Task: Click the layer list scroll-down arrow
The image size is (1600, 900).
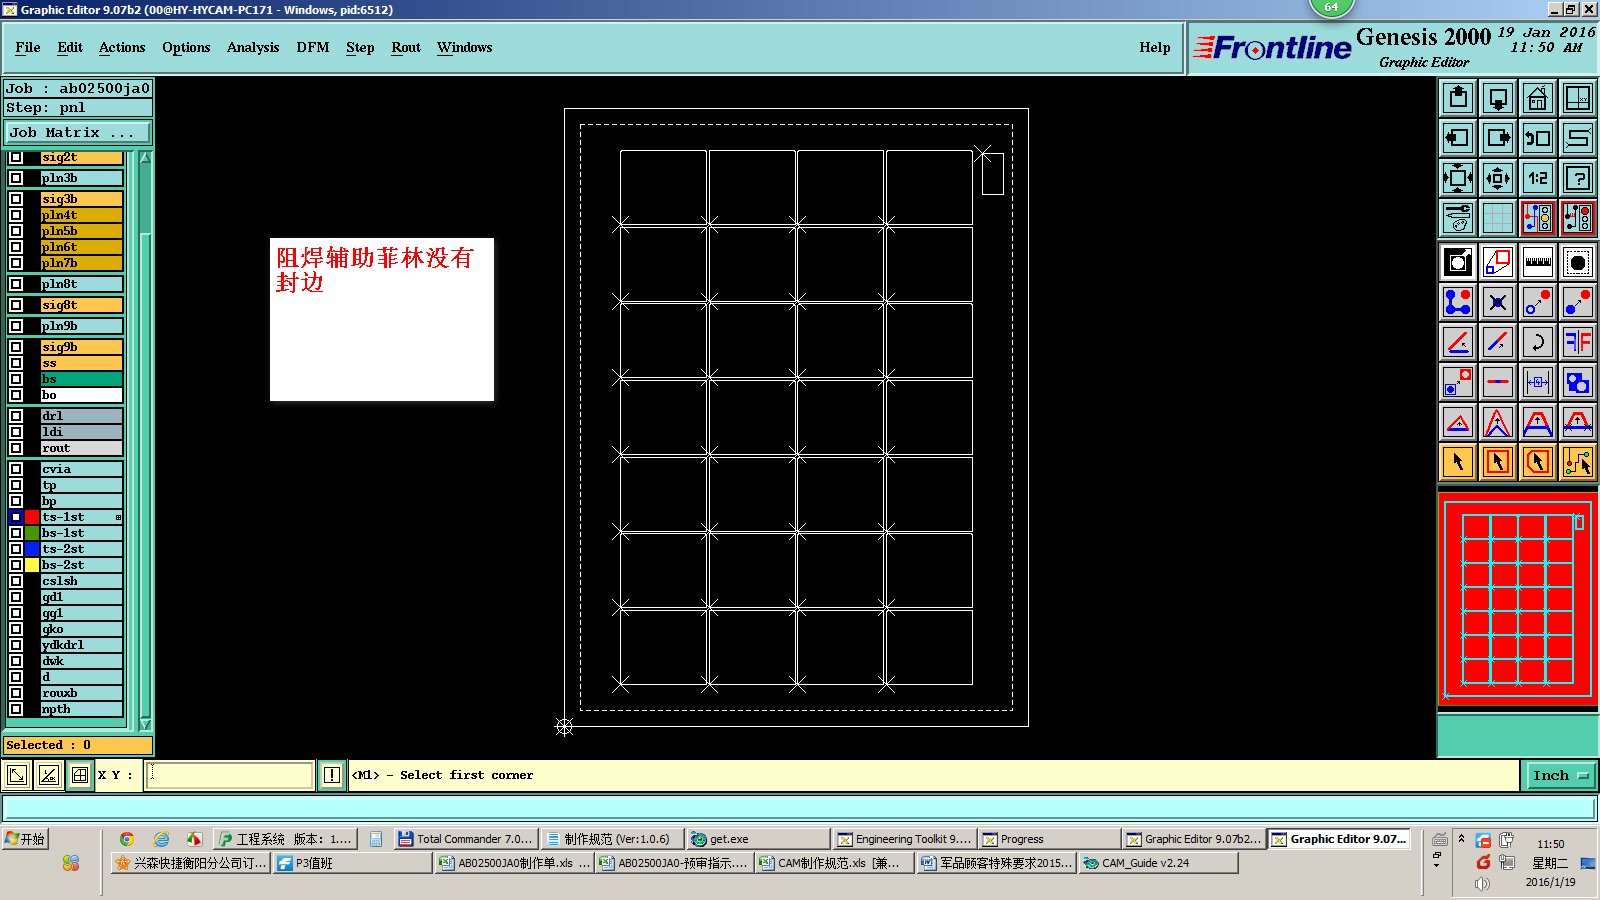Action: pyautogui.click(x=145, y=724)
